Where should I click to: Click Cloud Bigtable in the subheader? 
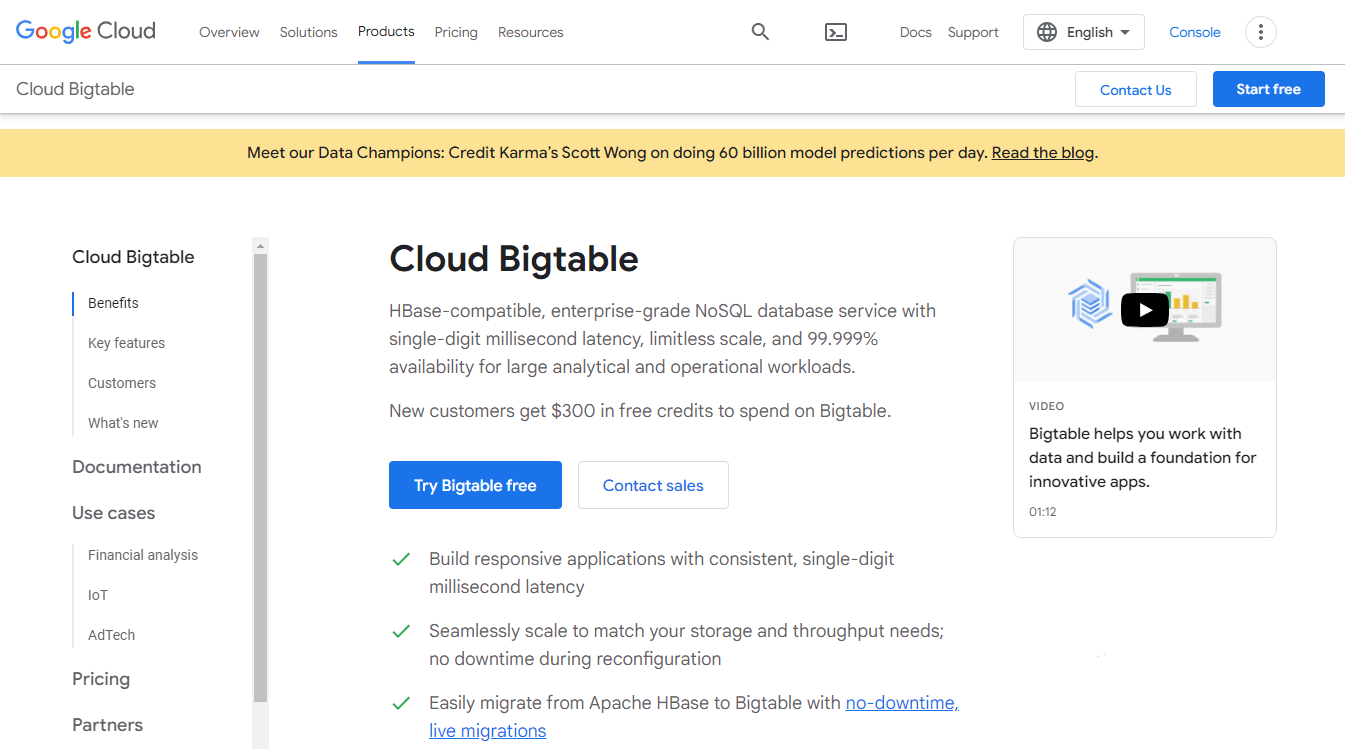[75, 89]
